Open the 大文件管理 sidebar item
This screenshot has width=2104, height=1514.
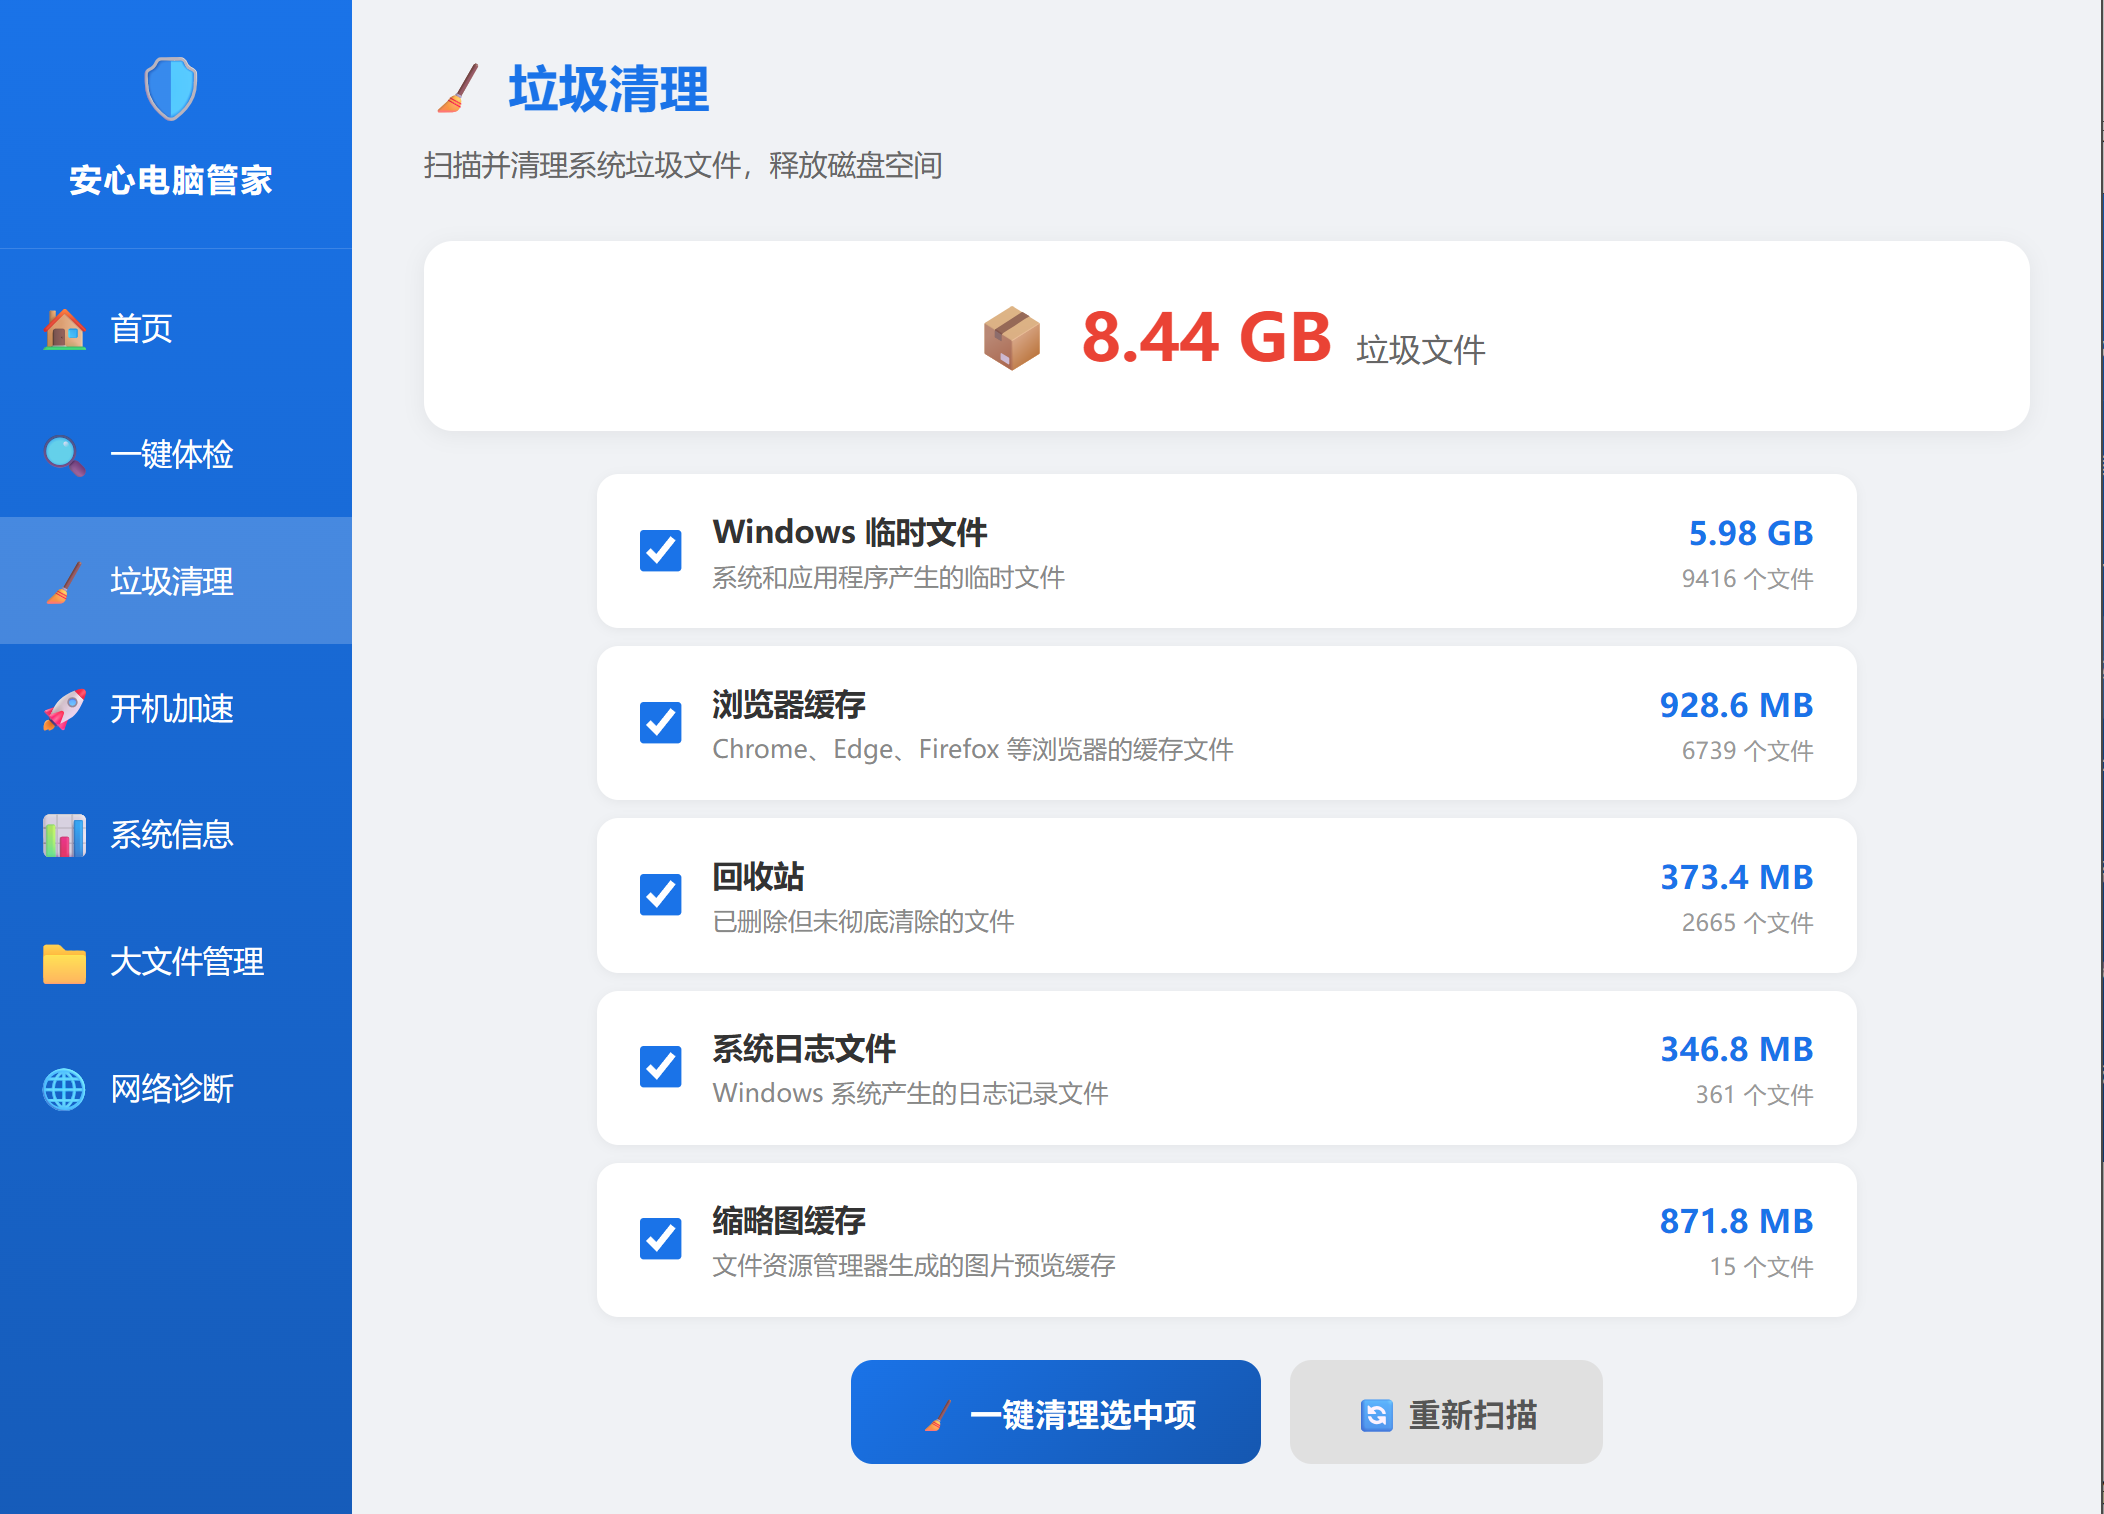point(186,962)
